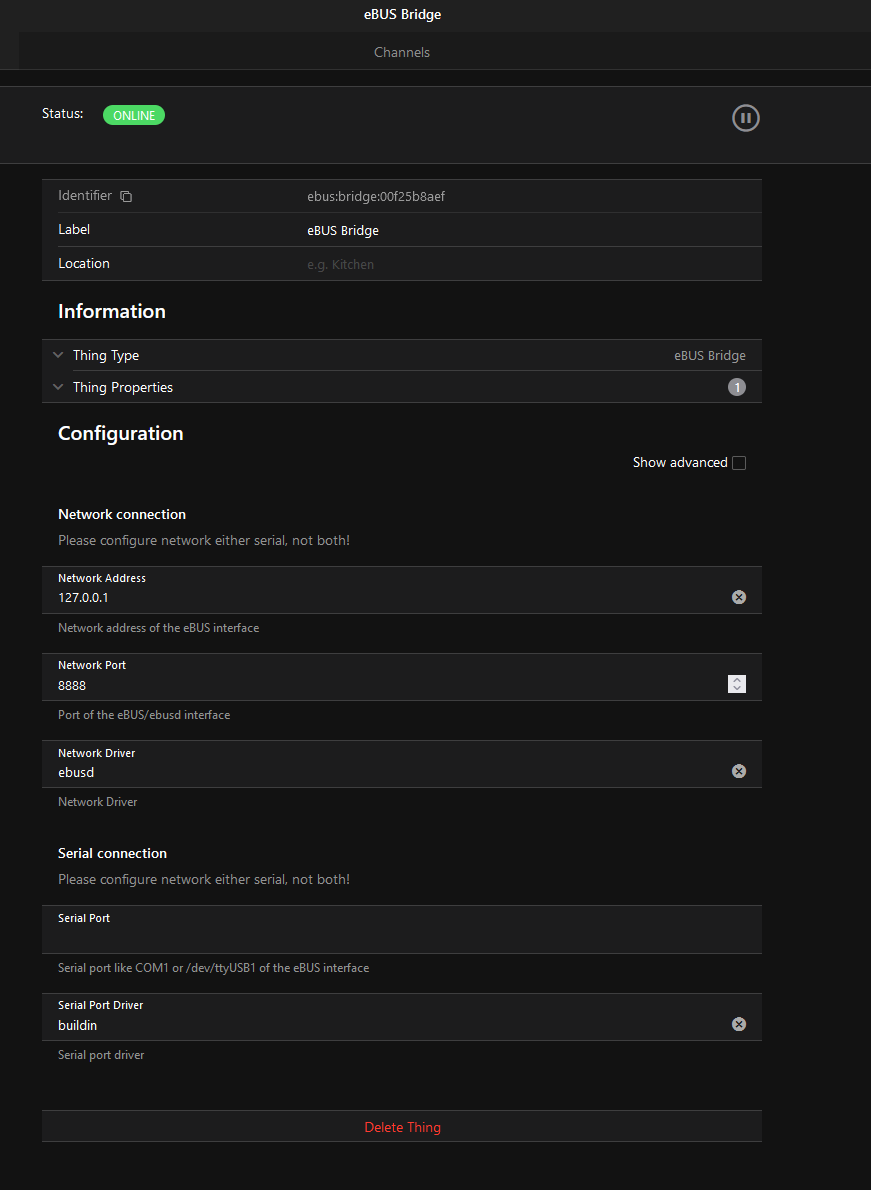The image size is (871, 1190).
Task: Expand the Thing Properties section
Action: [59, 387]
